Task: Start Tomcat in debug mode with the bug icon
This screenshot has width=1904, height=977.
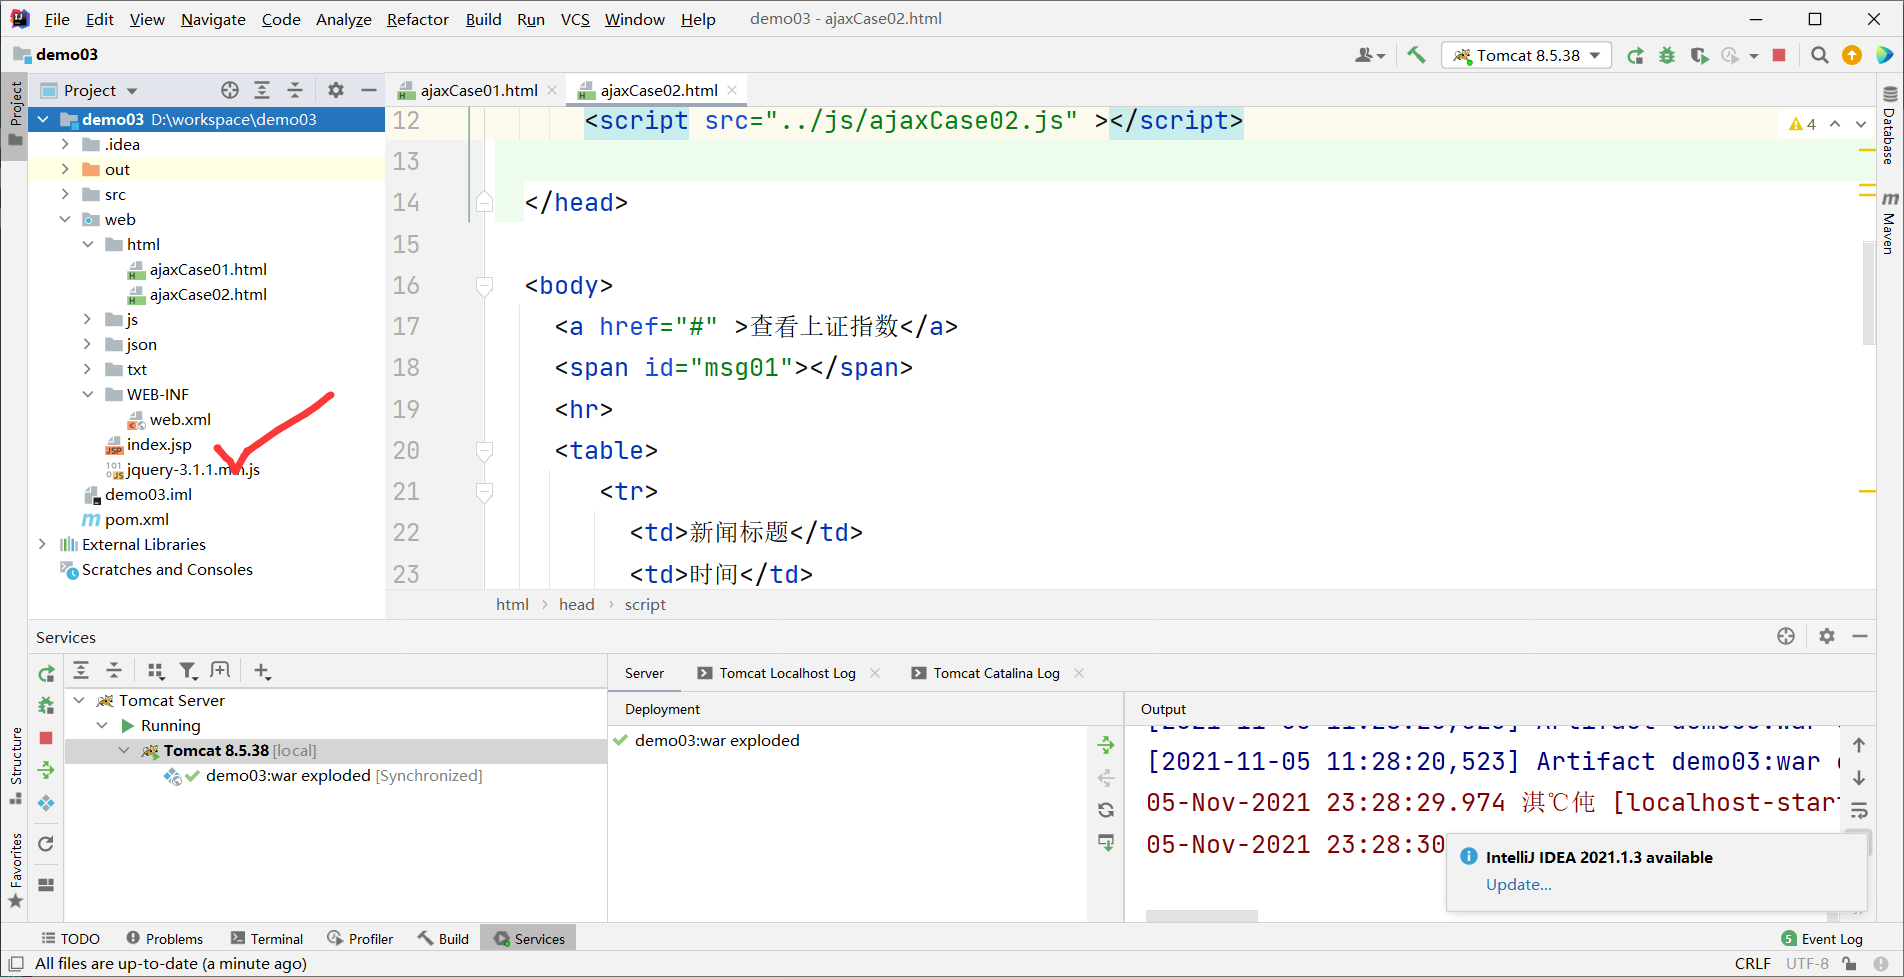Action: coord(1666,55)
